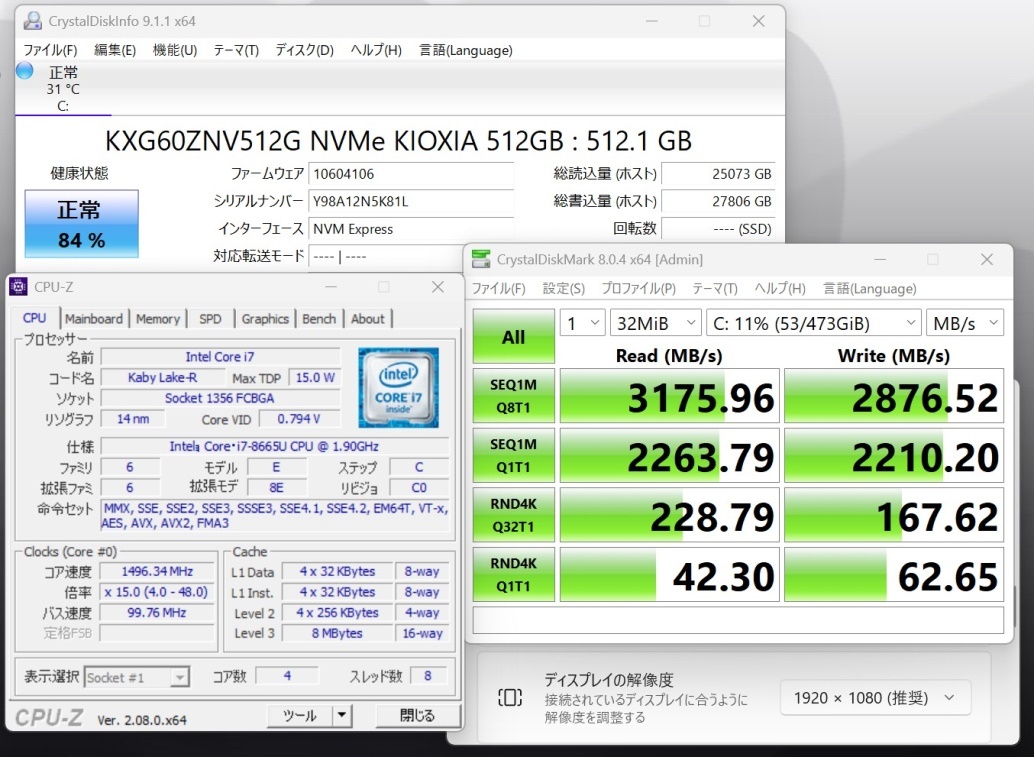This screenshot has height=757, width=1034.
Task: Run the SEQ1M Q1T1 benchmark test
Action: pos(513,455)
